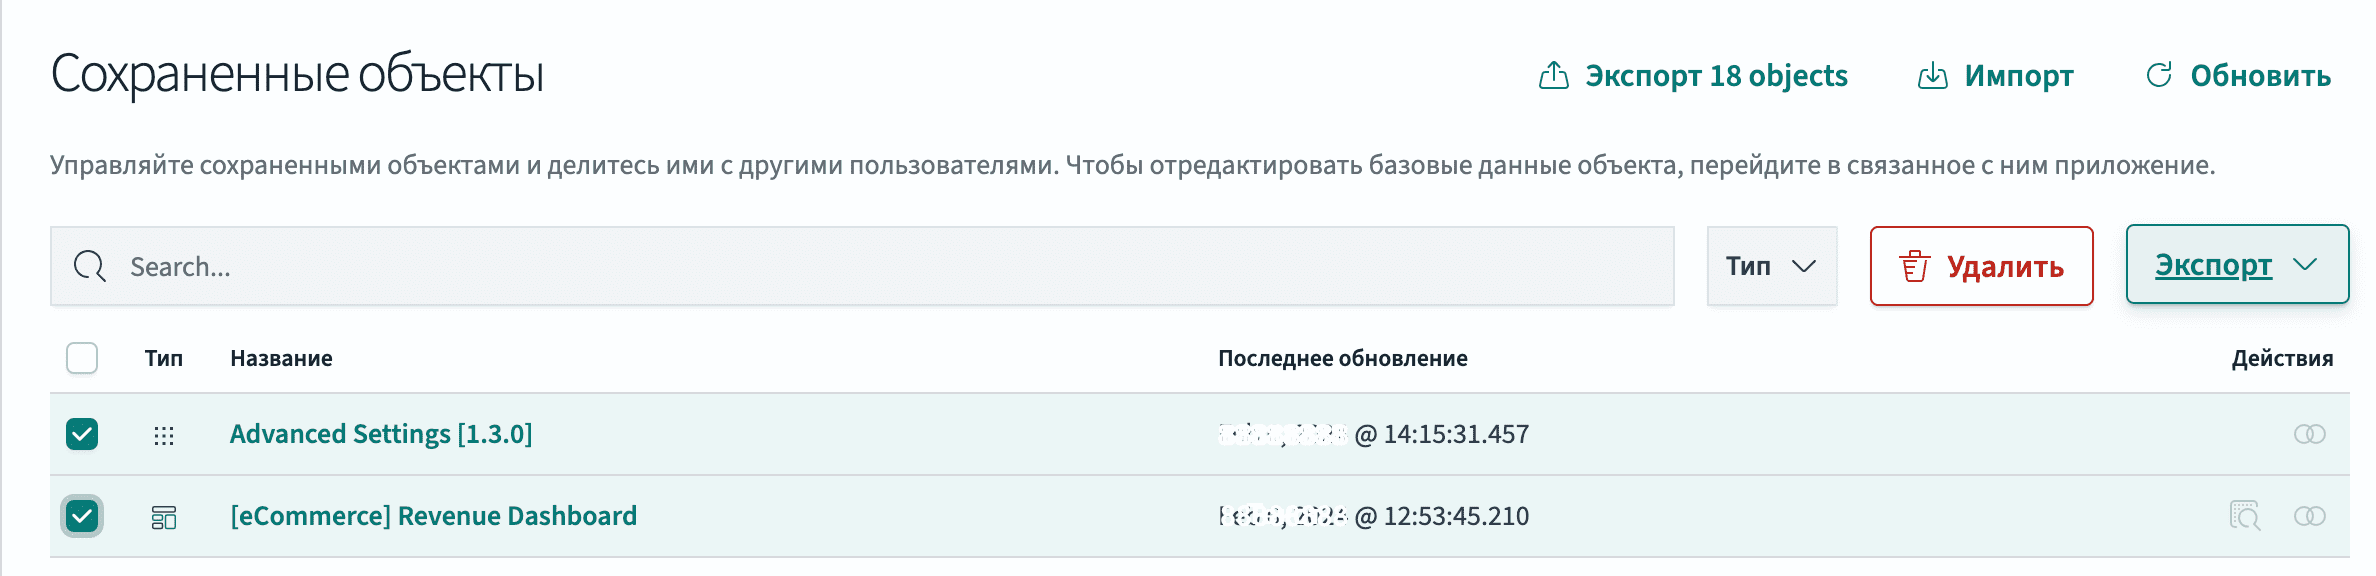Image resolution: width=2376 pixels, height=576 pixels.
Task: Open the Тип filter dropdown
Action: tap(1771, 266)
